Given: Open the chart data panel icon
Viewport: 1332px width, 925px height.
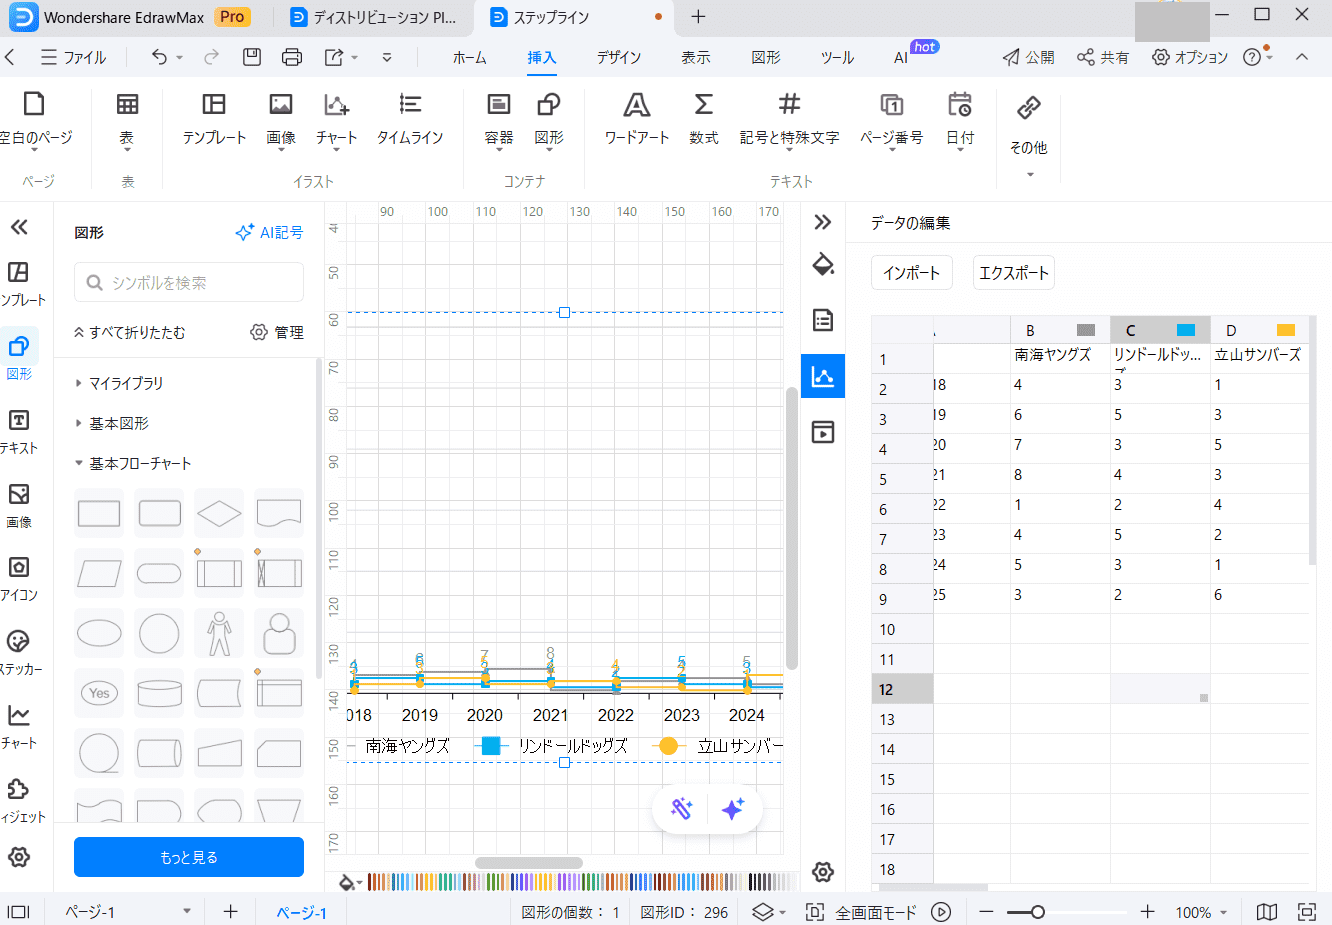Looking at the screenshot, I should (x=823, y=376).
